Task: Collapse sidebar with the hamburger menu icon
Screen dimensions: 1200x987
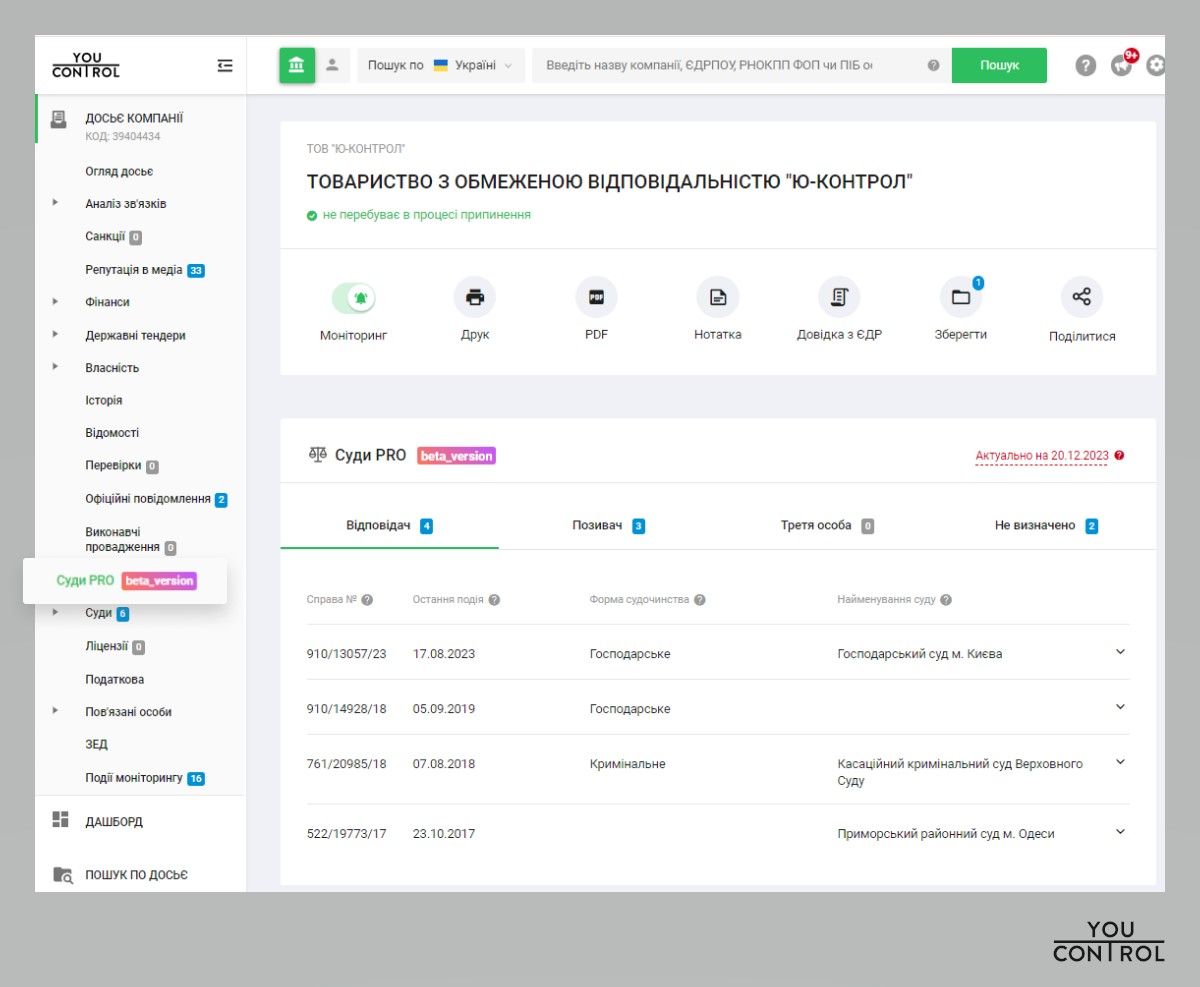Action: [225, 66]
